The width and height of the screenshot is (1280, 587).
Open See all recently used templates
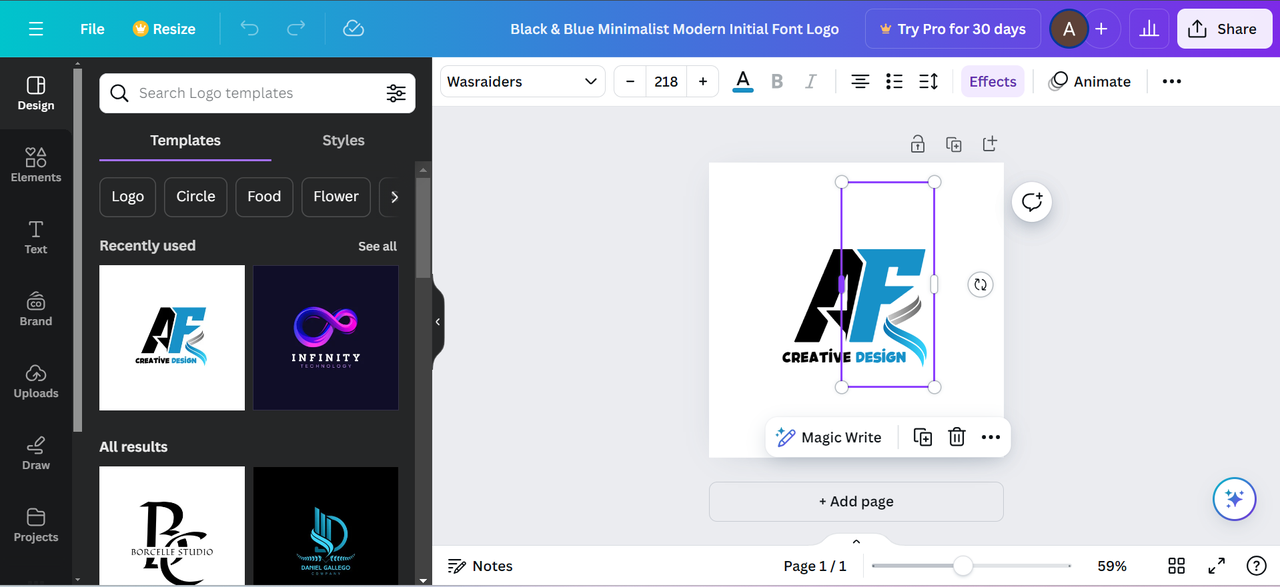click(377, 246)
